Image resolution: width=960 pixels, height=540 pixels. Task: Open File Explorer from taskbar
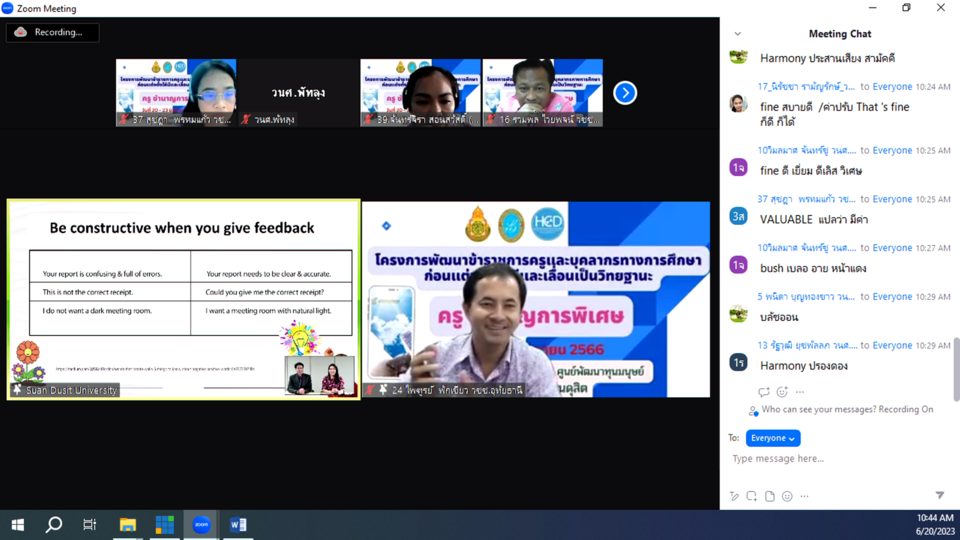tap(127, 525)
